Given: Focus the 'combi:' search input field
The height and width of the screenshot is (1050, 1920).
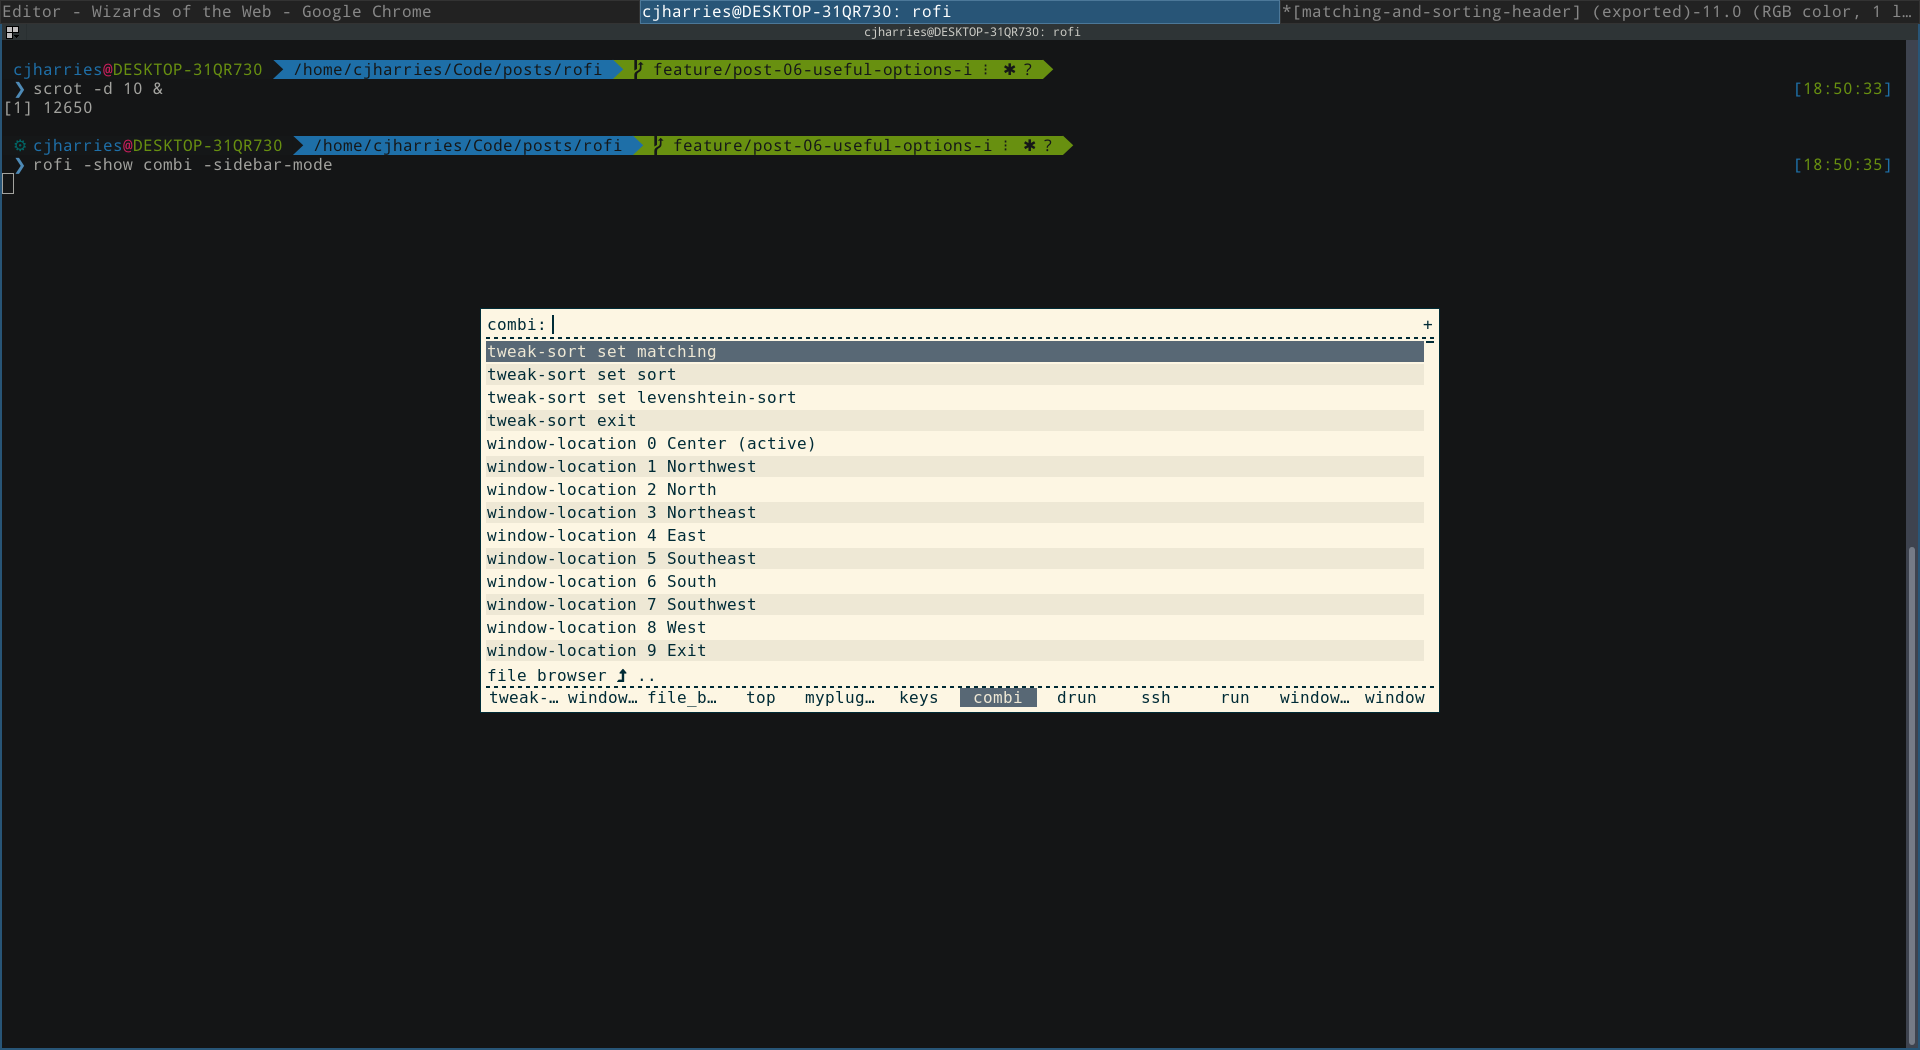Looking at the screenshot, I should click(985, 324).
